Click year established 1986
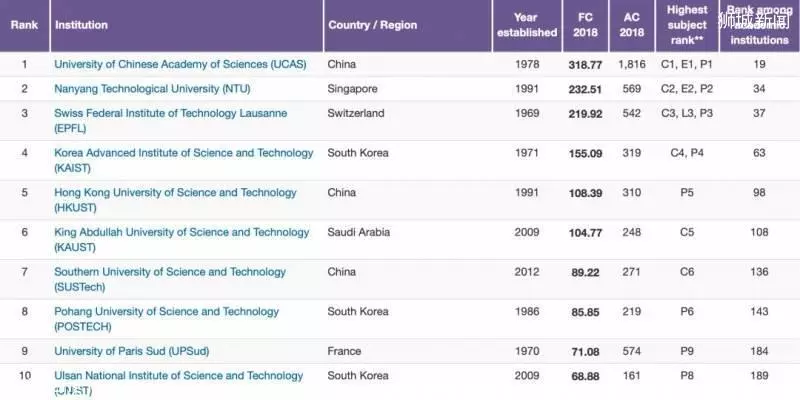Viewport: 800px width, 400px height. [x=527, y=311]
